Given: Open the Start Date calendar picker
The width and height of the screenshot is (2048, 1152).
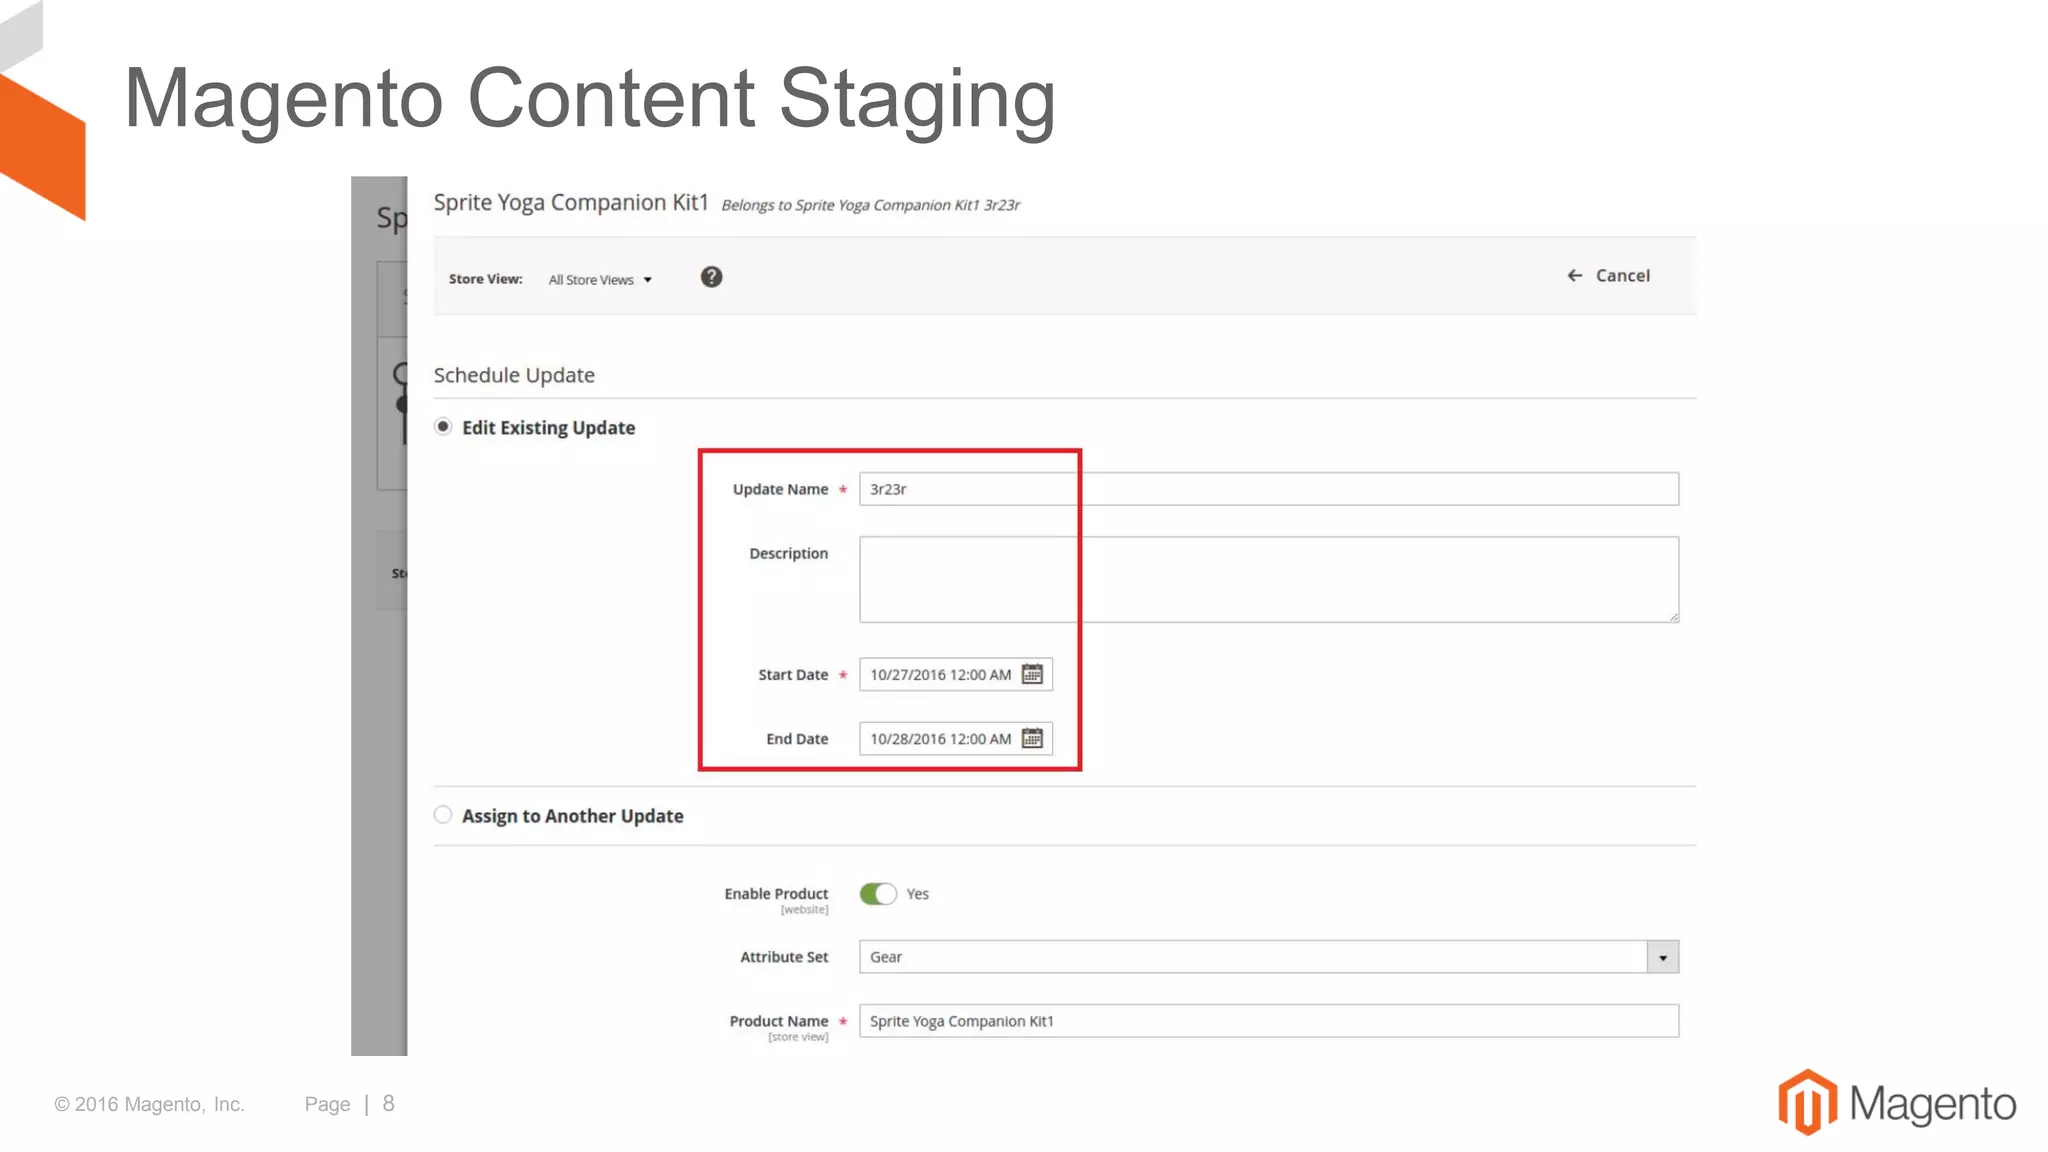Looking at the screenshot, I should tap(1032, 674).
